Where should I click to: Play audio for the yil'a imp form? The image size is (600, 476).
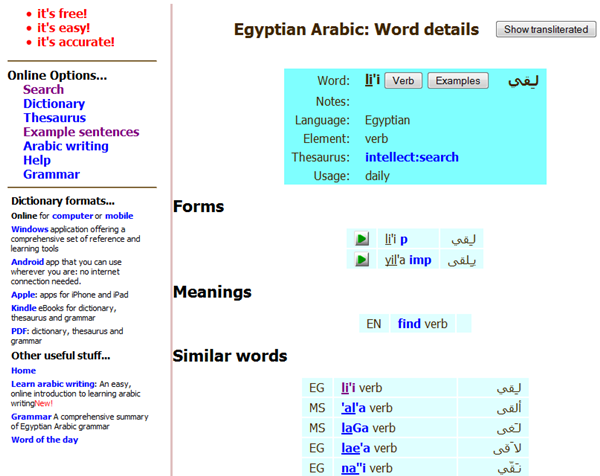(362, 260)
